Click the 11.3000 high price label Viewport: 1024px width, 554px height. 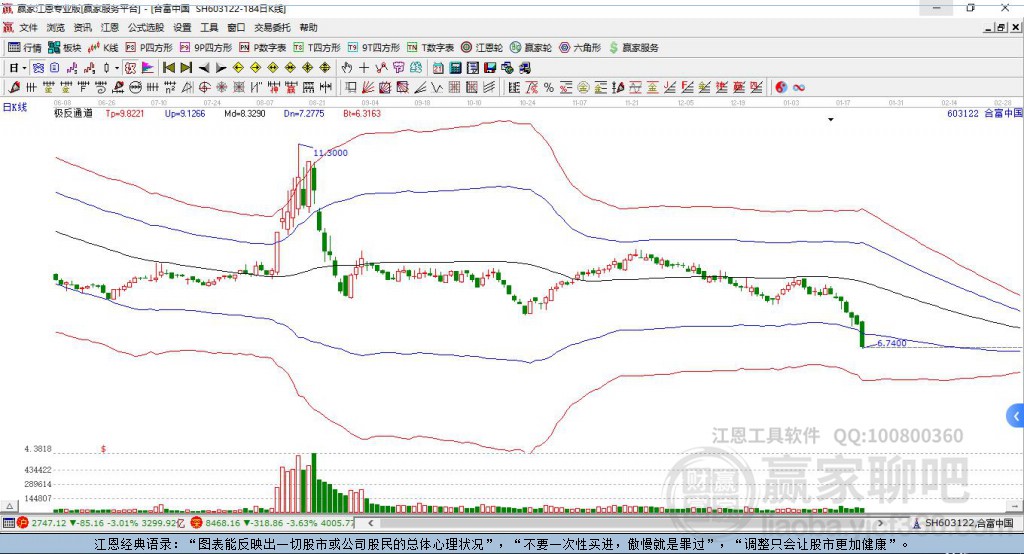coord(330,153)
